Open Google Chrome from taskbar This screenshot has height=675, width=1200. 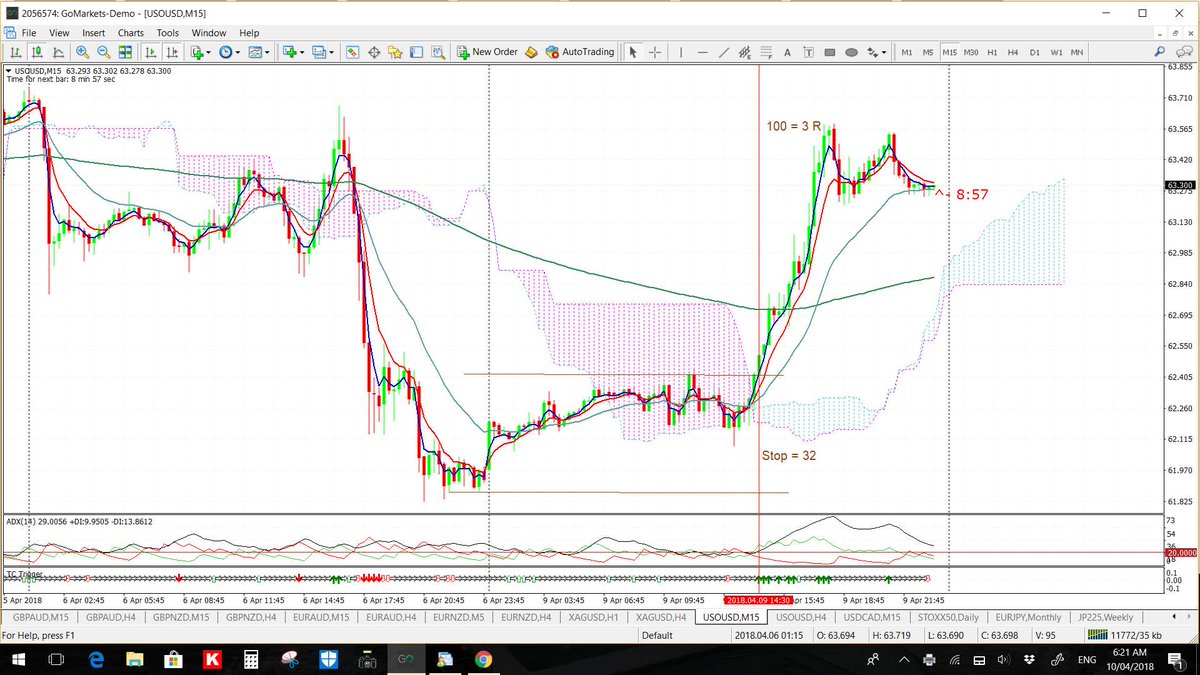[483, 660]
